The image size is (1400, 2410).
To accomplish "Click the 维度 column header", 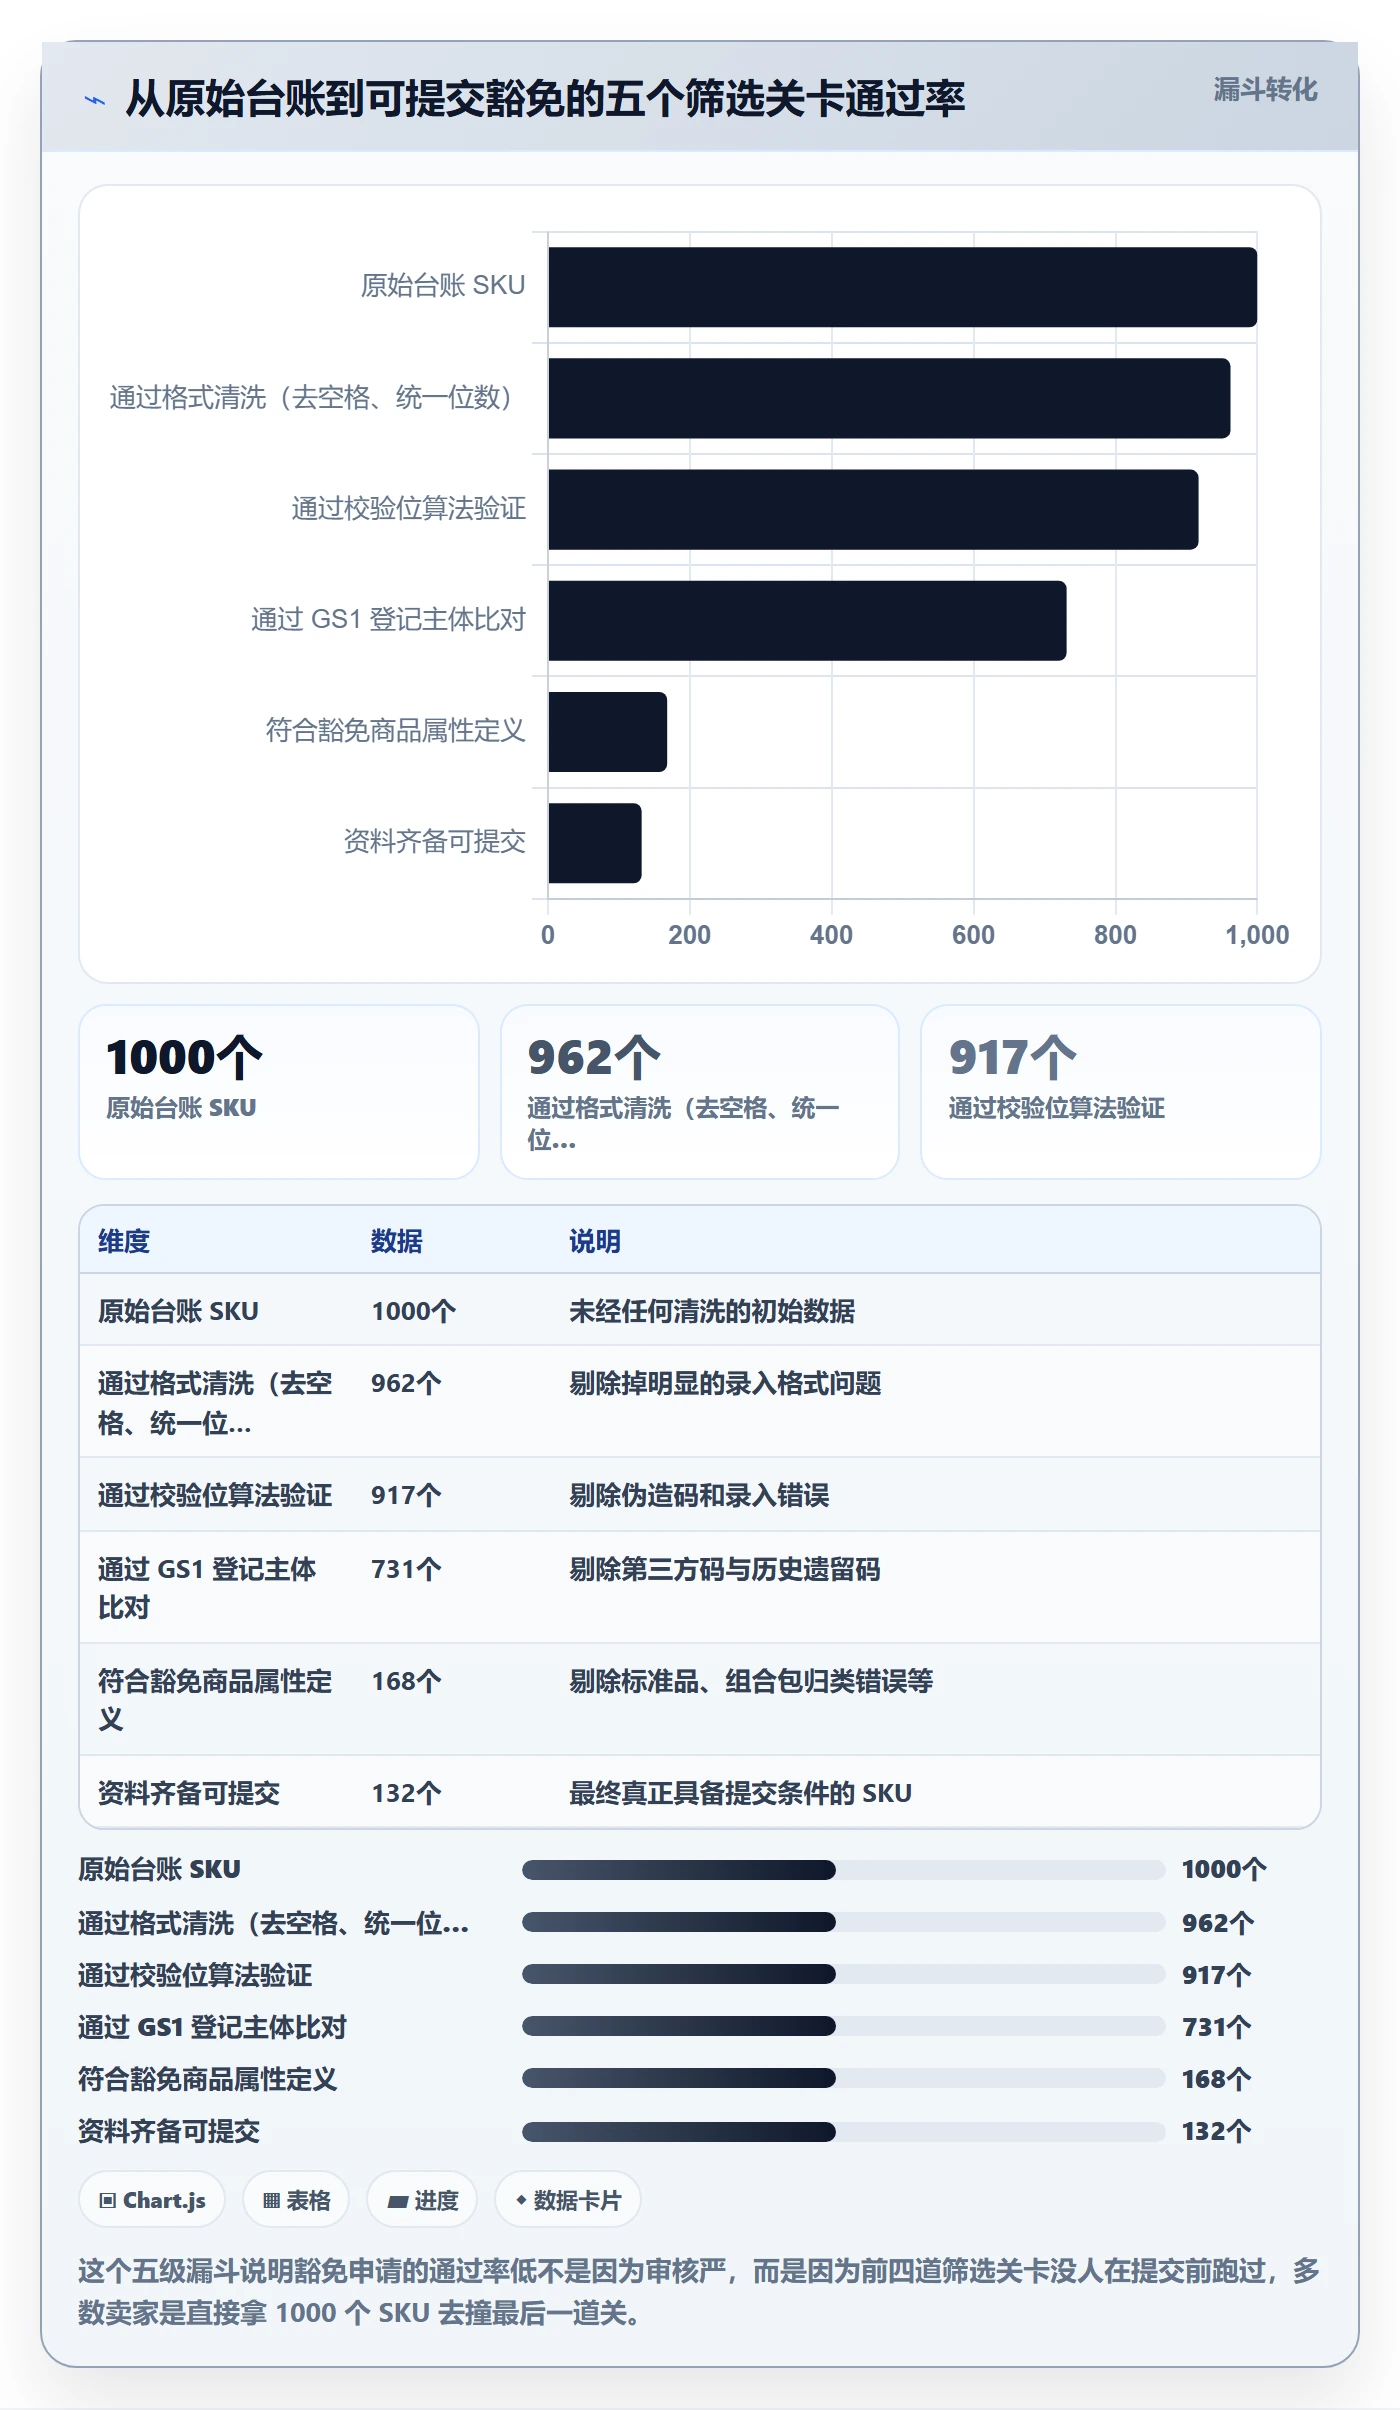I will click(124, 1241).
